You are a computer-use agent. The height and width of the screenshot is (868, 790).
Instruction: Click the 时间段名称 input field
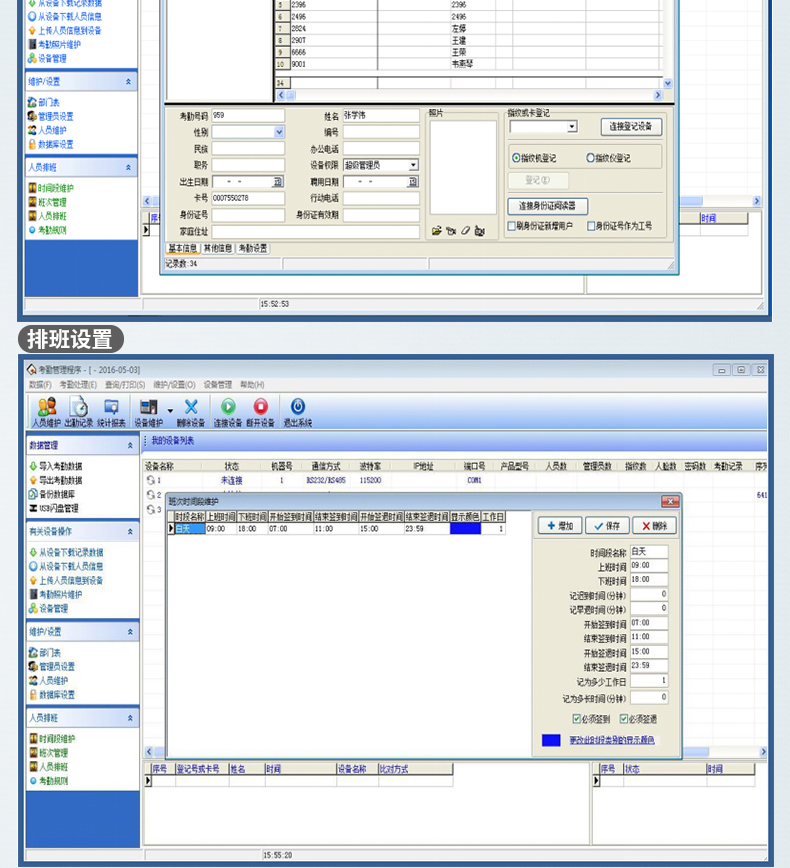(x=649, y=552)
